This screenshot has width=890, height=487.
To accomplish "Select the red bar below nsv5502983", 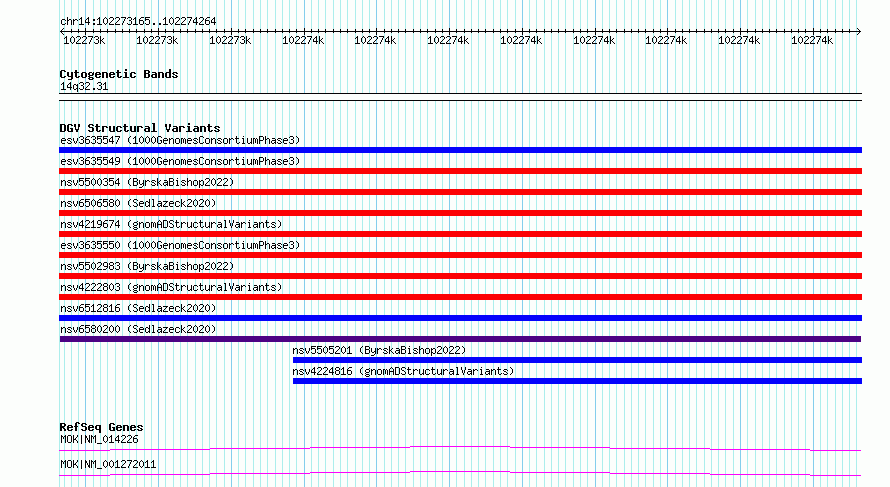I will point(460,276).
